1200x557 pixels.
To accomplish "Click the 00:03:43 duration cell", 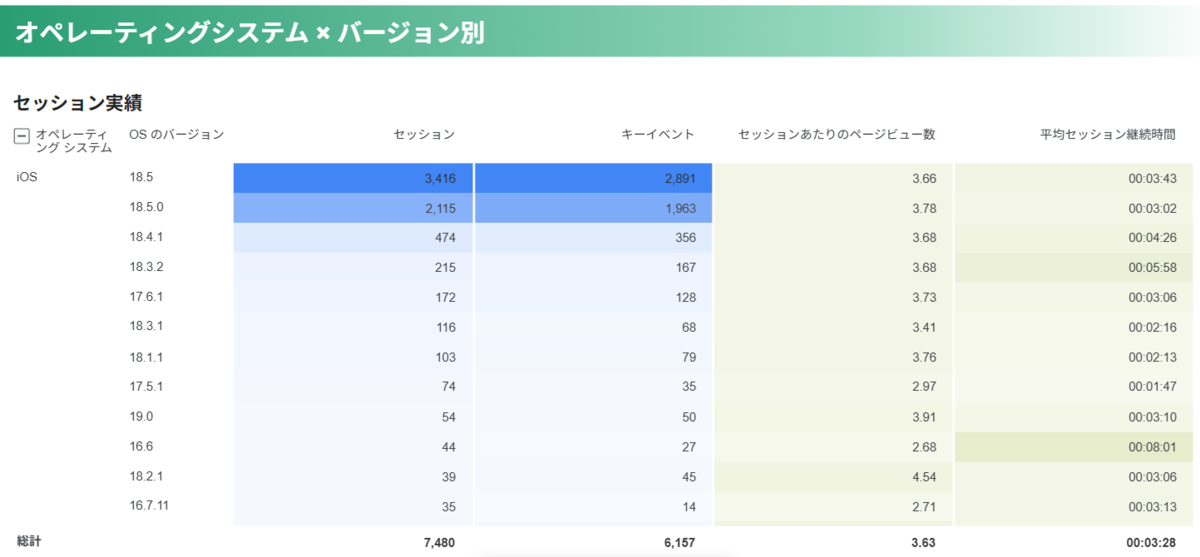I will 1074,178.
